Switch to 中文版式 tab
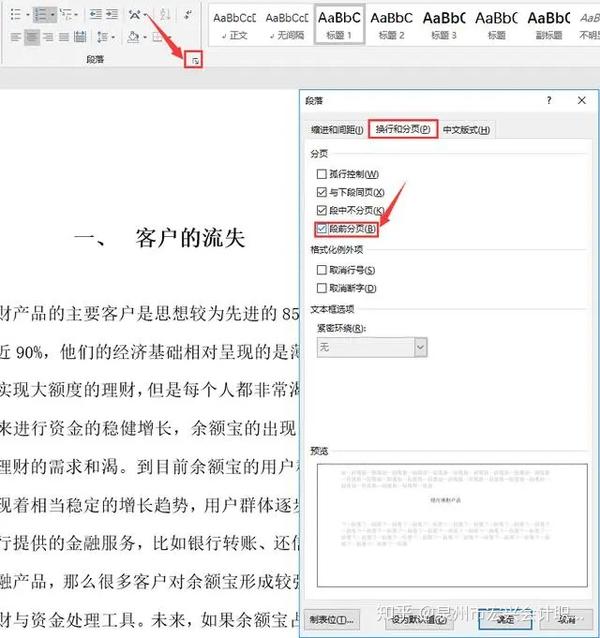600x638 pixels. (466, 130)
